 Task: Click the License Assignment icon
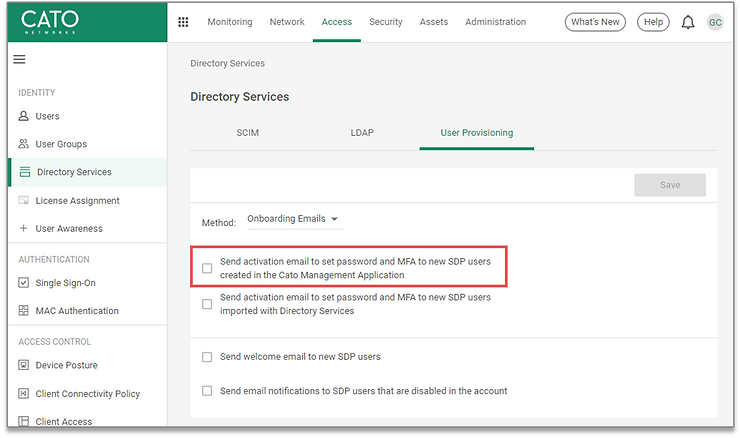pos(24,201)
